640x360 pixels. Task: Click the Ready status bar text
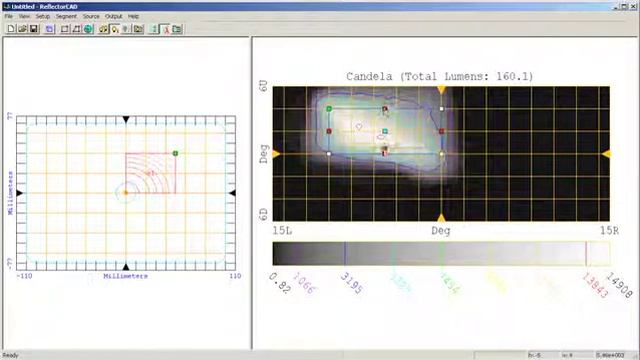pos(11,356)
